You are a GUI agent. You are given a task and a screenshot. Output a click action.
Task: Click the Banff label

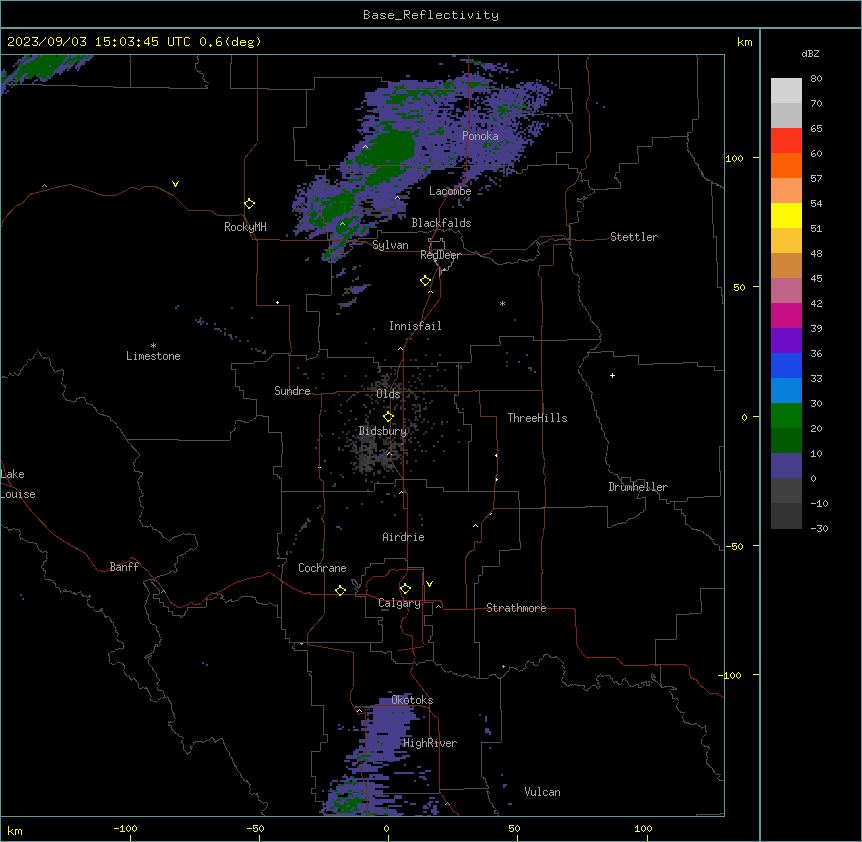coord(124,567)
